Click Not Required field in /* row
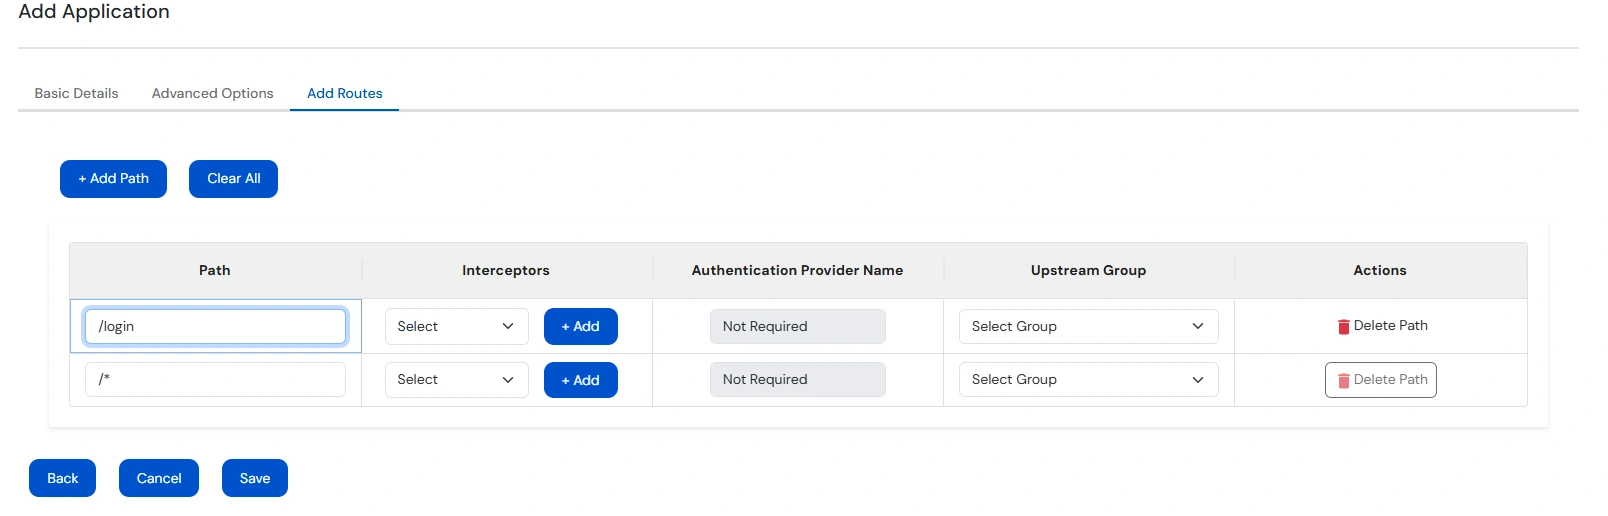Image resolution: width=1608 pixels, height=516 pixels. click(x=797, y=380)
